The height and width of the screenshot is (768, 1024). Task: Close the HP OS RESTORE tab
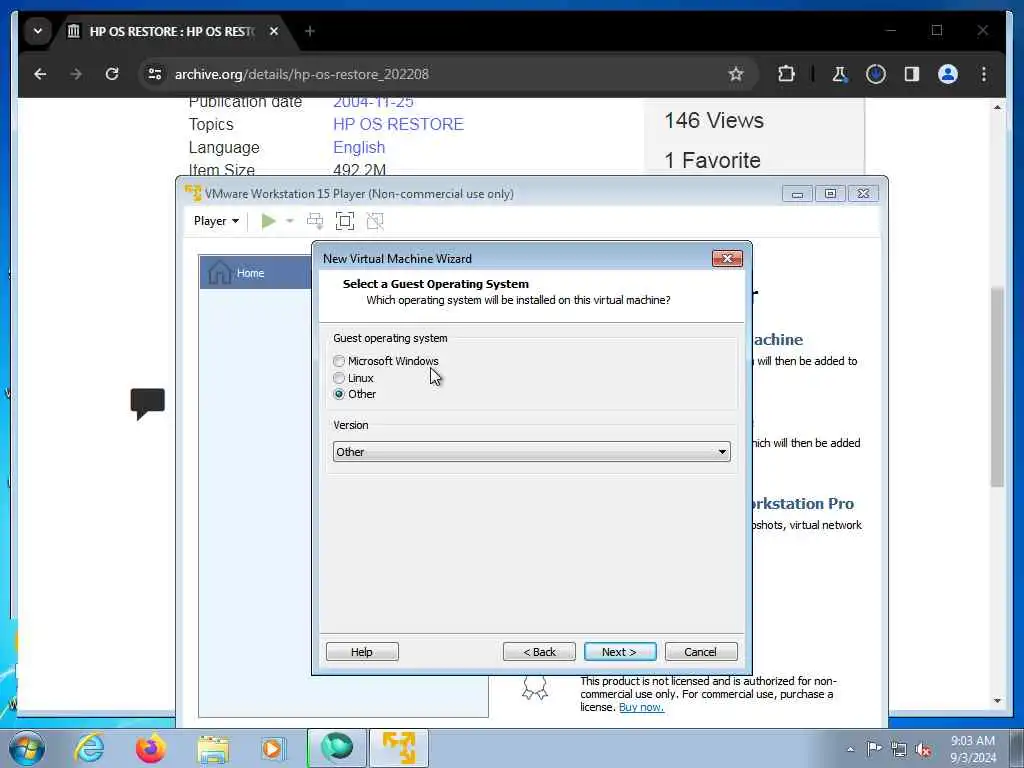pyautogui.click(x=274, y=31)
